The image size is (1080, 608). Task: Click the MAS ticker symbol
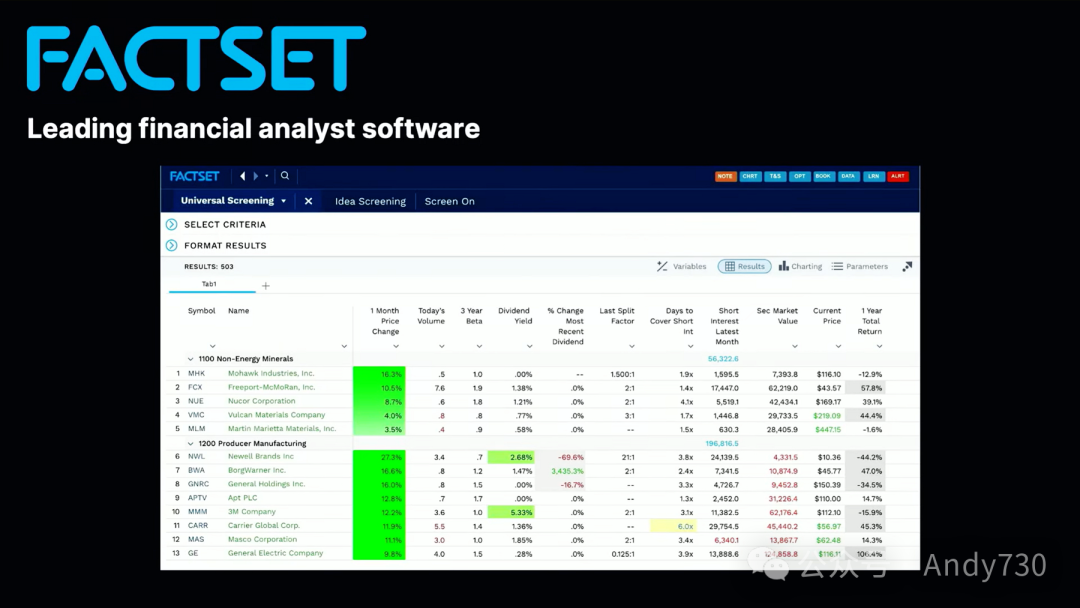(196, 539)
